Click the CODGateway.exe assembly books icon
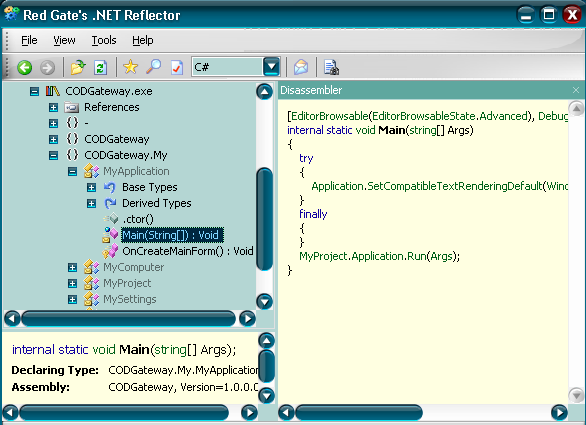The width and height of the screenshot is (586, 425). coord(53,91)
